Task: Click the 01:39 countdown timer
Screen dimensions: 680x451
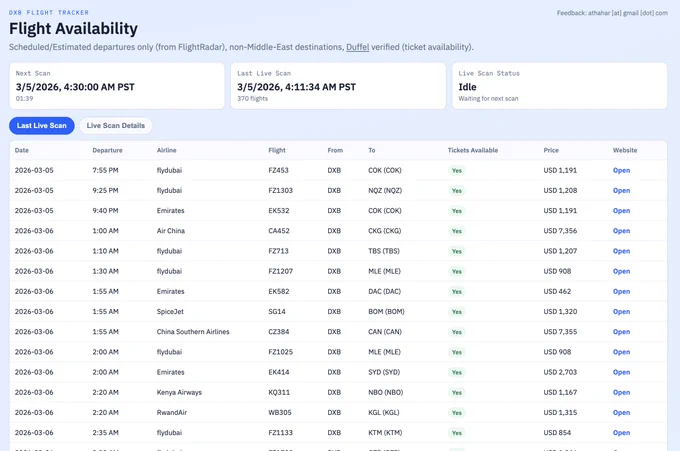Action: (x=24, y=98)
